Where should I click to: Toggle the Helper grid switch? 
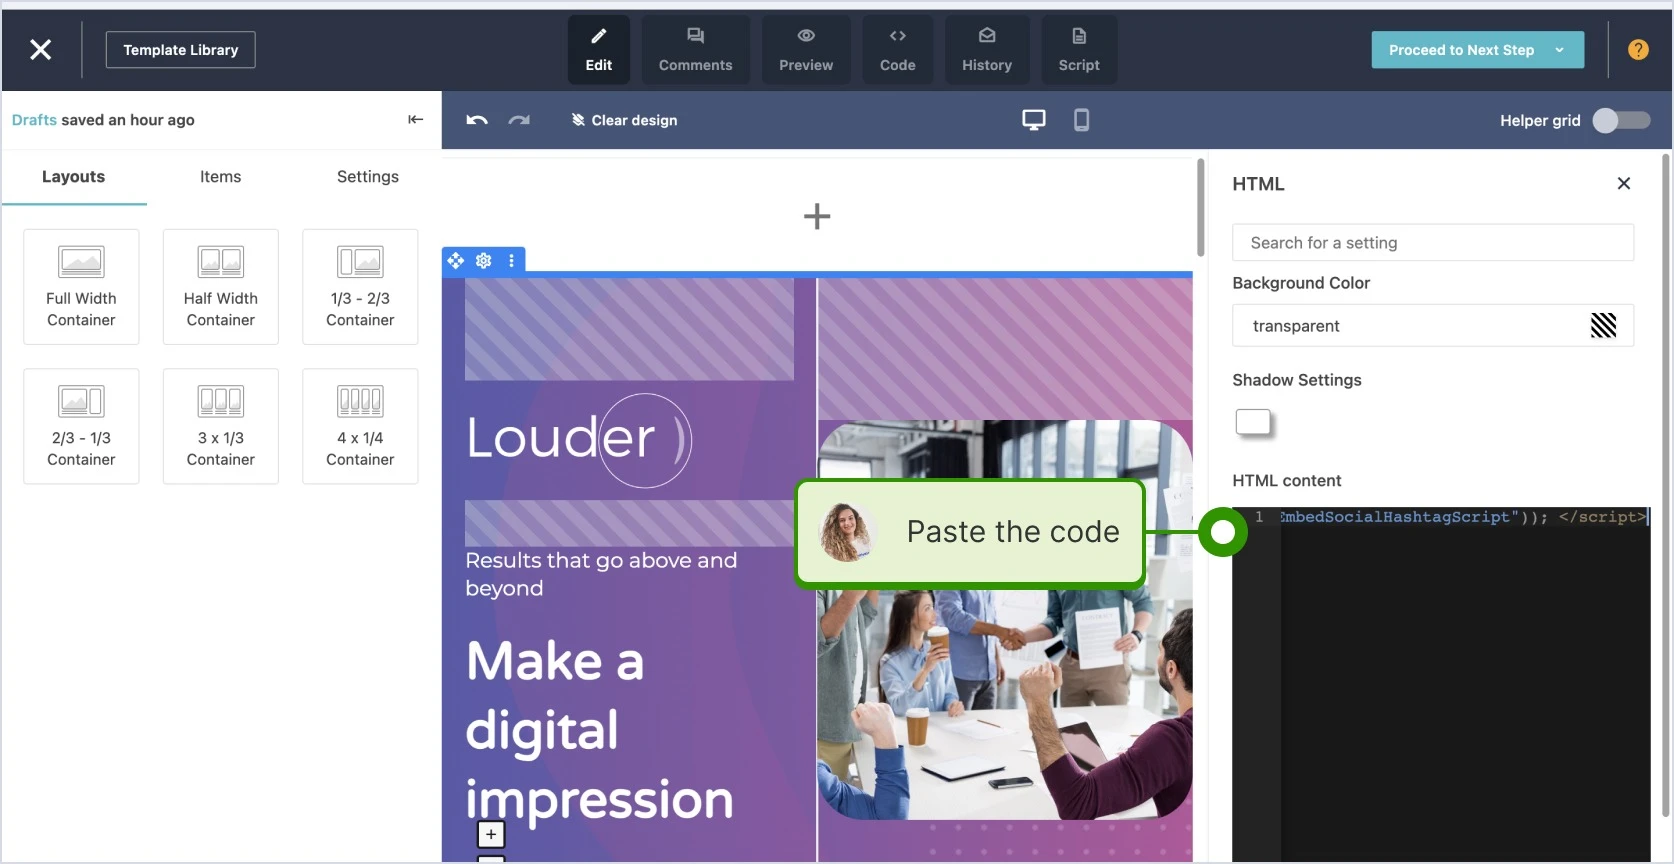click(1622, 120)
